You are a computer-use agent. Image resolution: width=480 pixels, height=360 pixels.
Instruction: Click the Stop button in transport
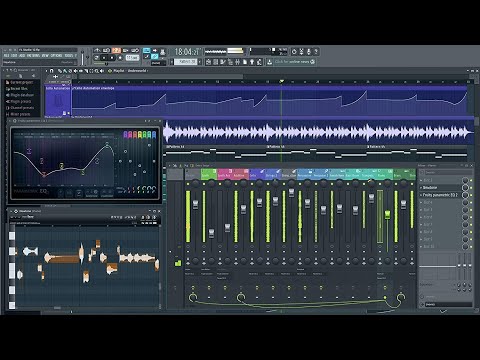[112, 57]
